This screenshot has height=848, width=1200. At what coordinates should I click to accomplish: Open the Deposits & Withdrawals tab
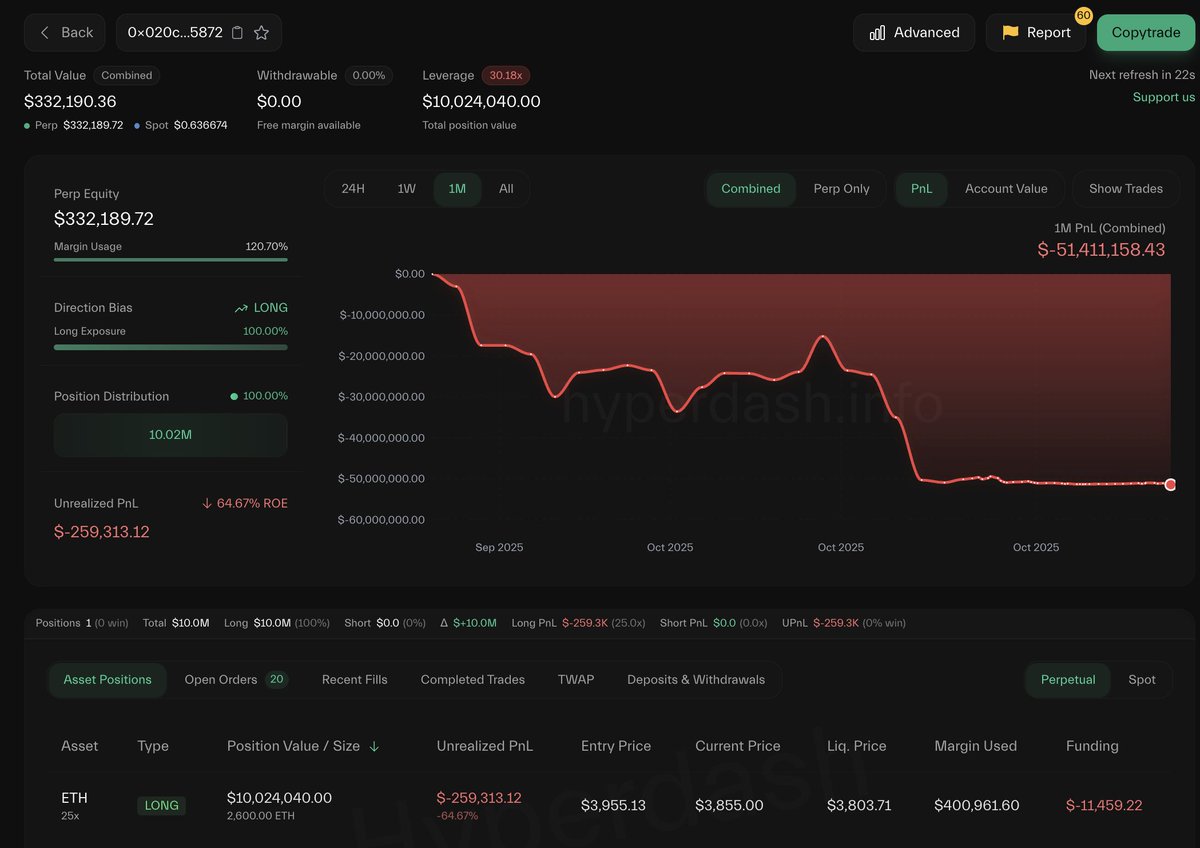point(696,679)
